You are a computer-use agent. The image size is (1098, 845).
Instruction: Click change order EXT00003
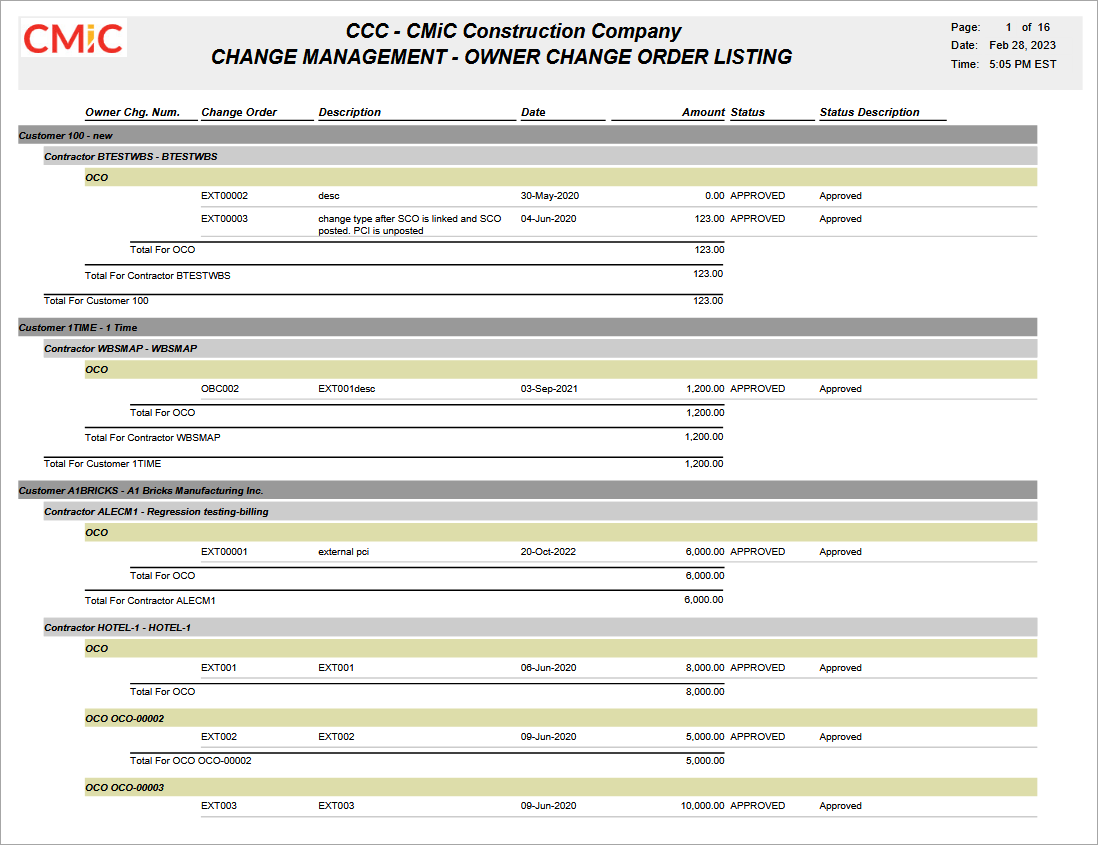[x=224, y=218]
